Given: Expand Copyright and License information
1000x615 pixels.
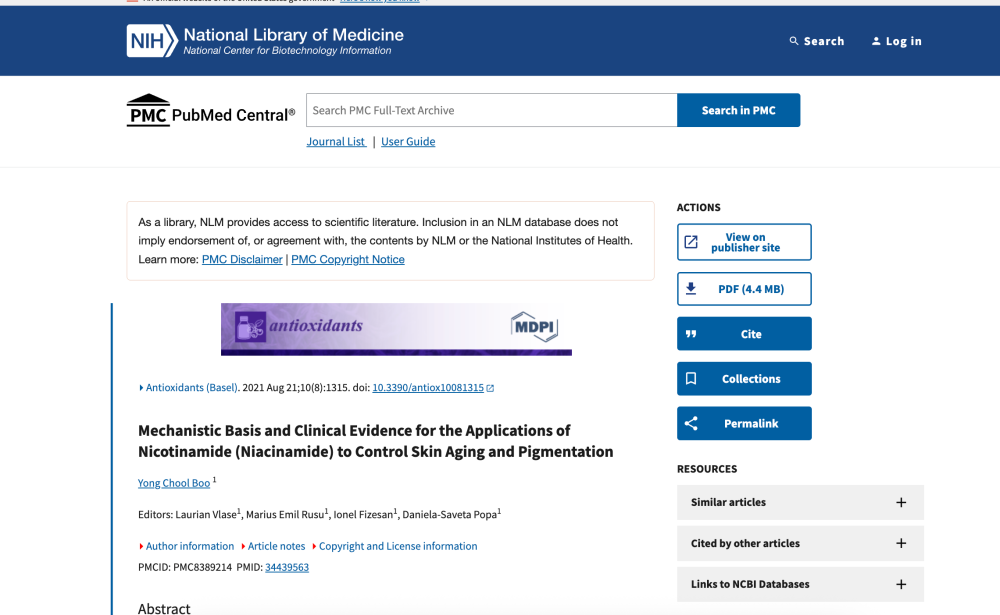Looking at the screenshot, I should tap(394, 546).
